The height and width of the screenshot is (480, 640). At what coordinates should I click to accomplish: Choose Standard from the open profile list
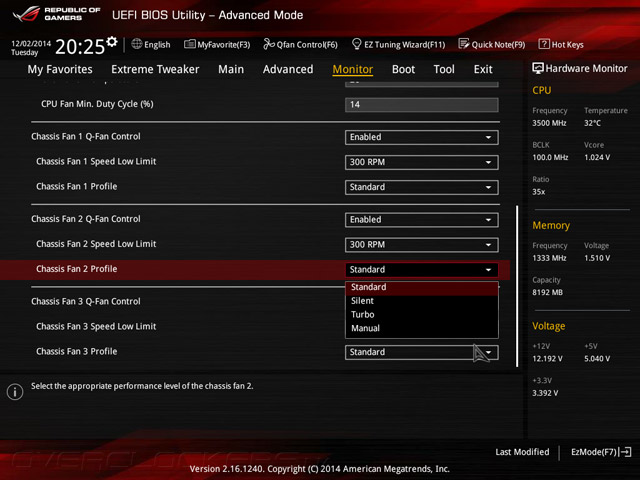tap(422, 287)
